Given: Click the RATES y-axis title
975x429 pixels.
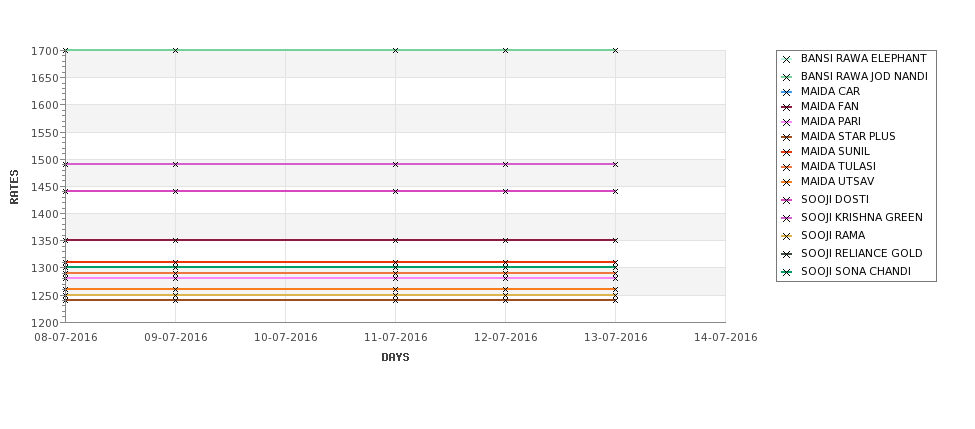Looking at the screenshot, I should coord(14,187).
